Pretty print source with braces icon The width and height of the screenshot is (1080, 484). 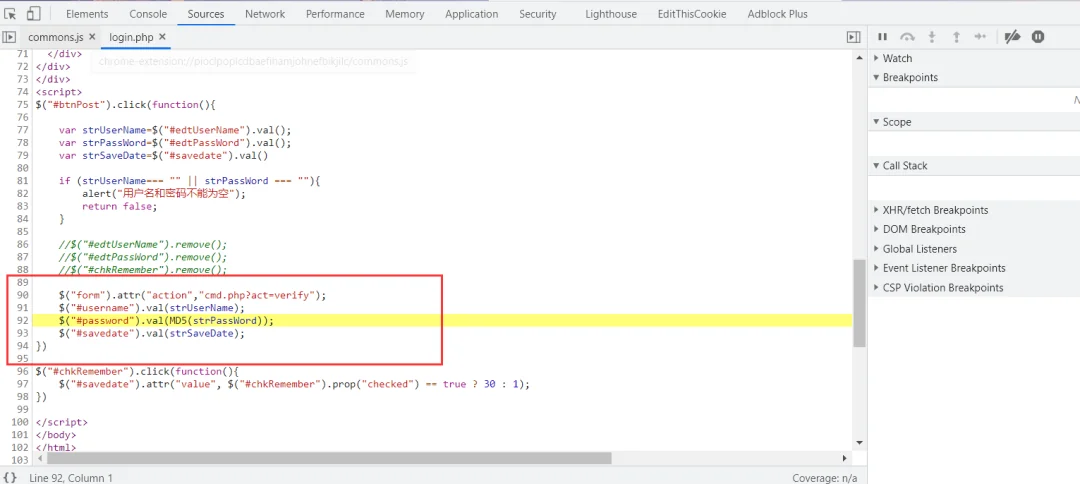(10, 477)
